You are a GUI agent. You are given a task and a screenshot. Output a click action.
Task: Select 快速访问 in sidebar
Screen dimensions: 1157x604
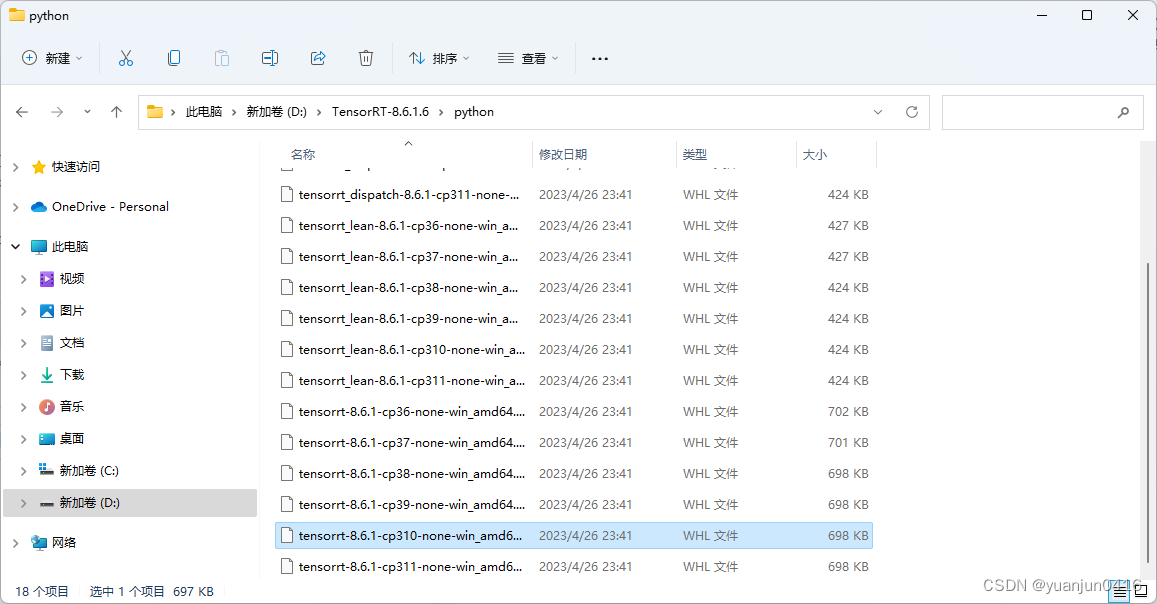pos(75,167)
